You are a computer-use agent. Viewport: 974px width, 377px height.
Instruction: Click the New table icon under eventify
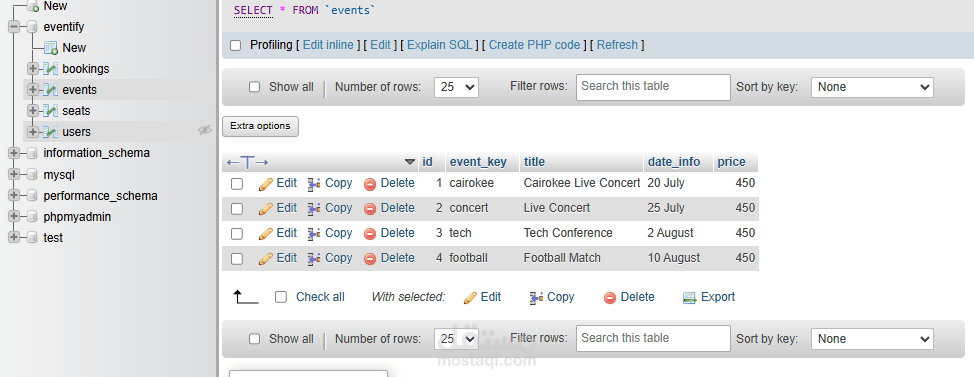coord(51,48)
